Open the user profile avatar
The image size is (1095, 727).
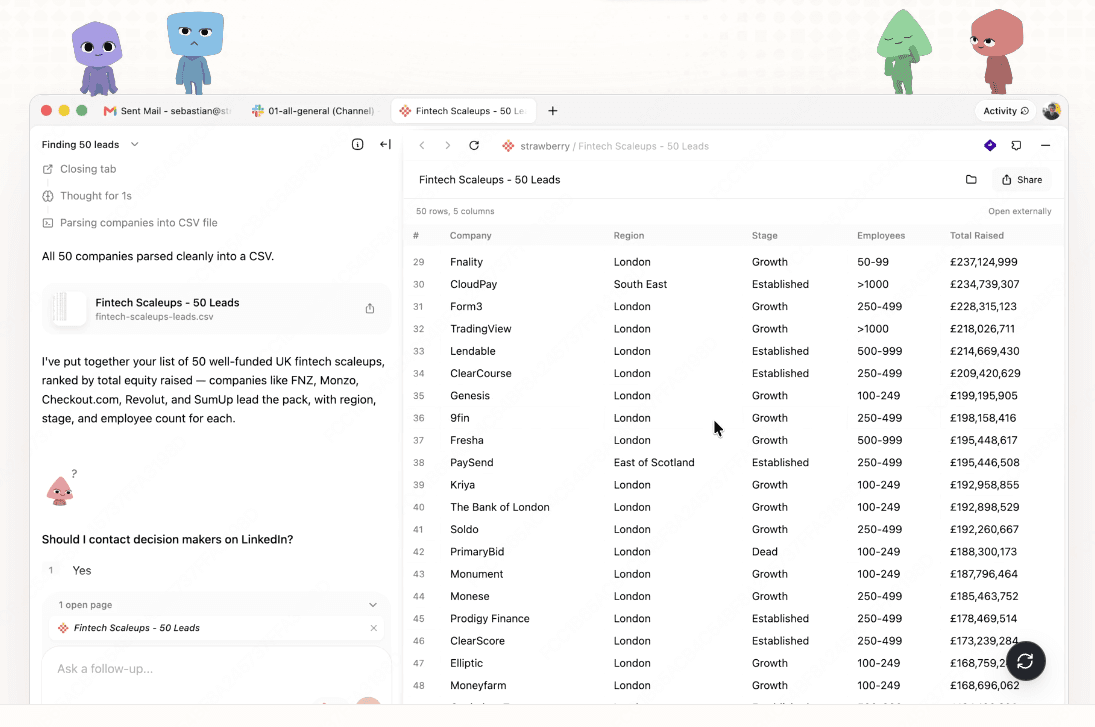point(1051,110)
